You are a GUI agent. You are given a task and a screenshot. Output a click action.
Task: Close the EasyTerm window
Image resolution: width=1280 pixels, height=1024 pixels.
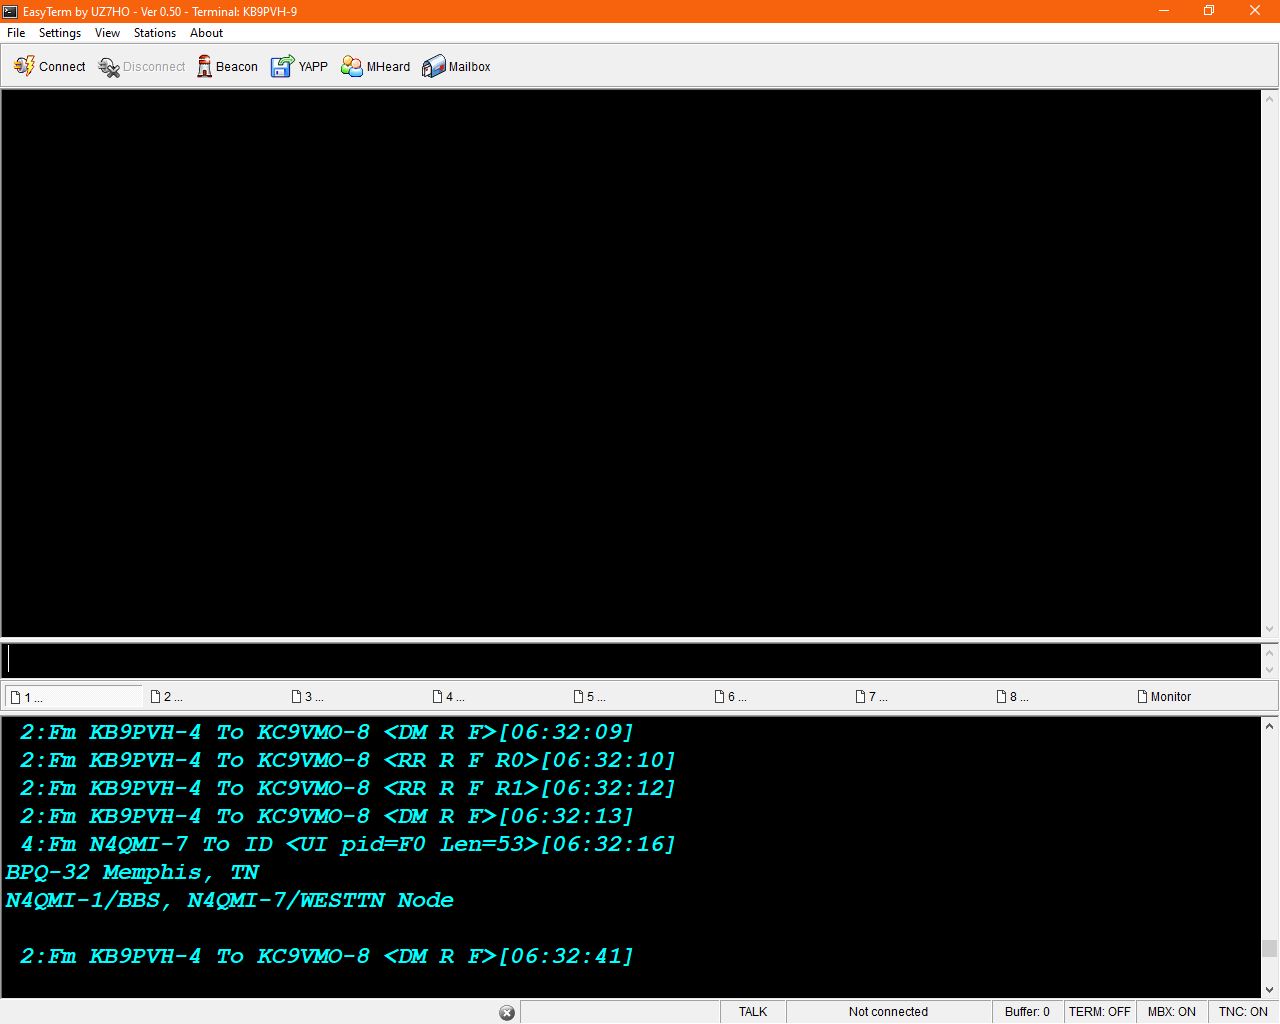1255,11
